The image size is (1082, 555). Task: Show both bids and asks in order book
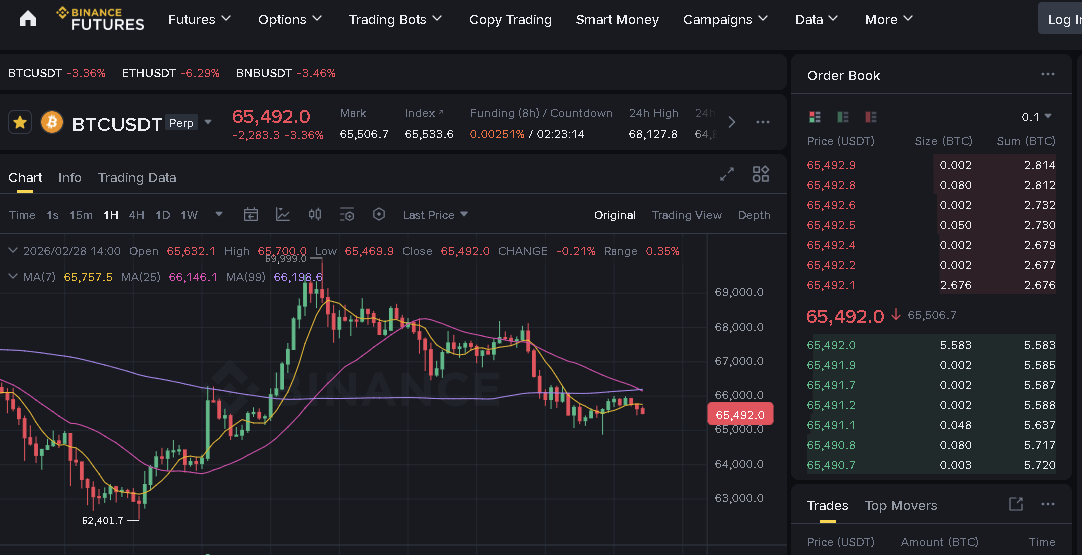tap(815, 117)
